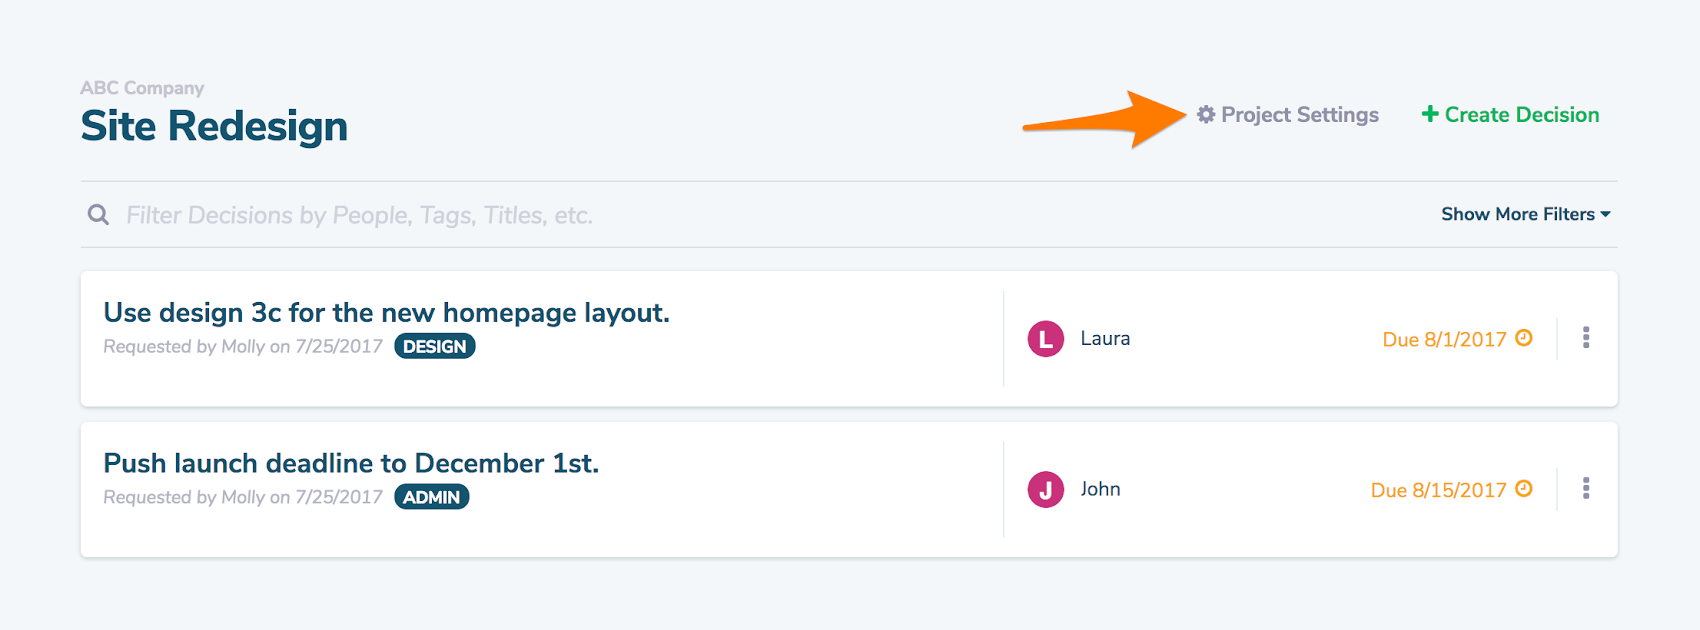Select Laura's avatar on the first decision
Viewport: 1700px width, 630px height.
point(1045,338)
